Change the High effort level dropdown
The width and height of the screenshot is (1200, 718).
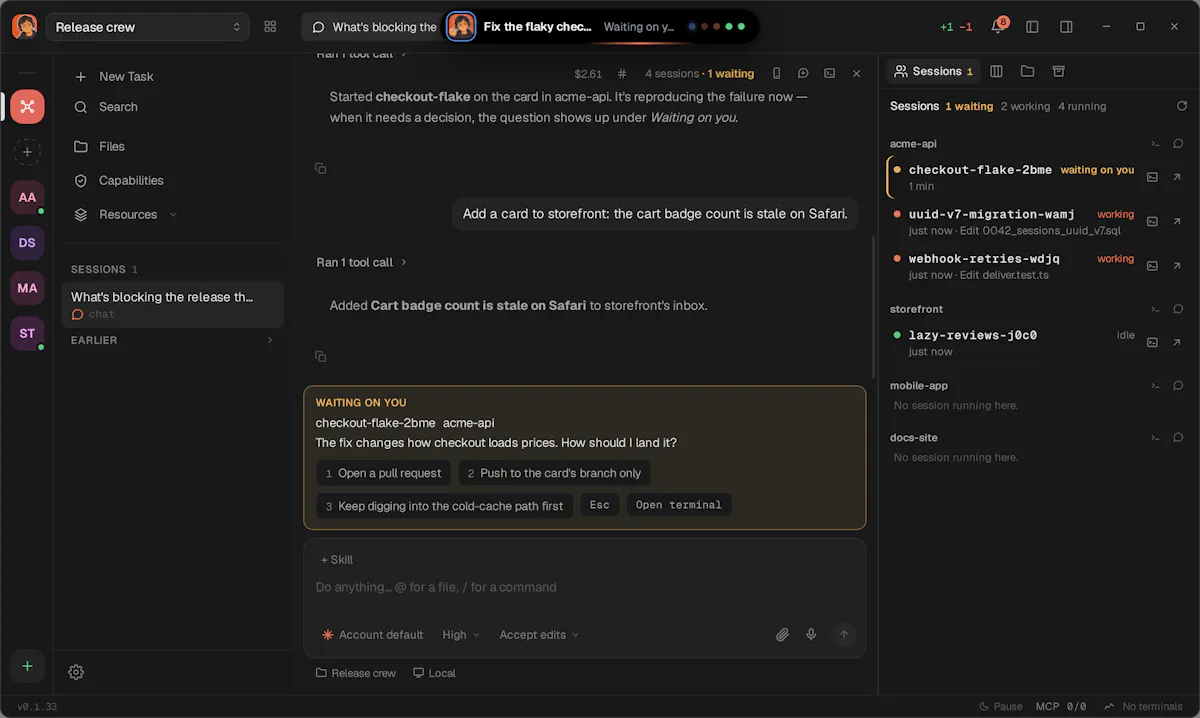tap(461, 635)
